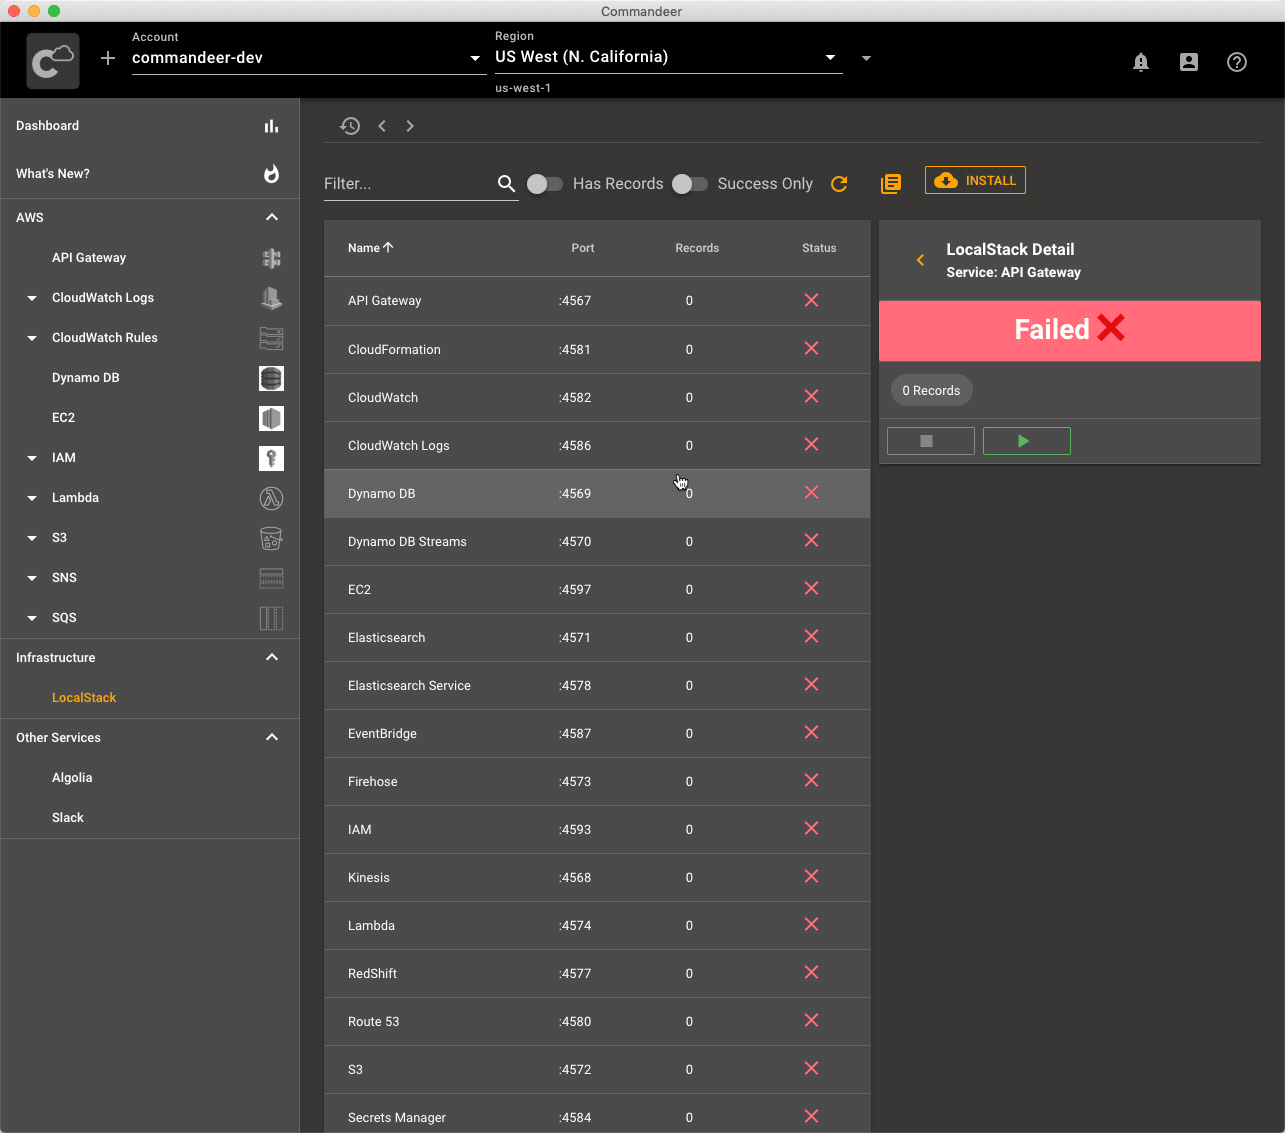Click the Dynamo DB sidebar icon
1285x1133 pixels.
[271, 378]
